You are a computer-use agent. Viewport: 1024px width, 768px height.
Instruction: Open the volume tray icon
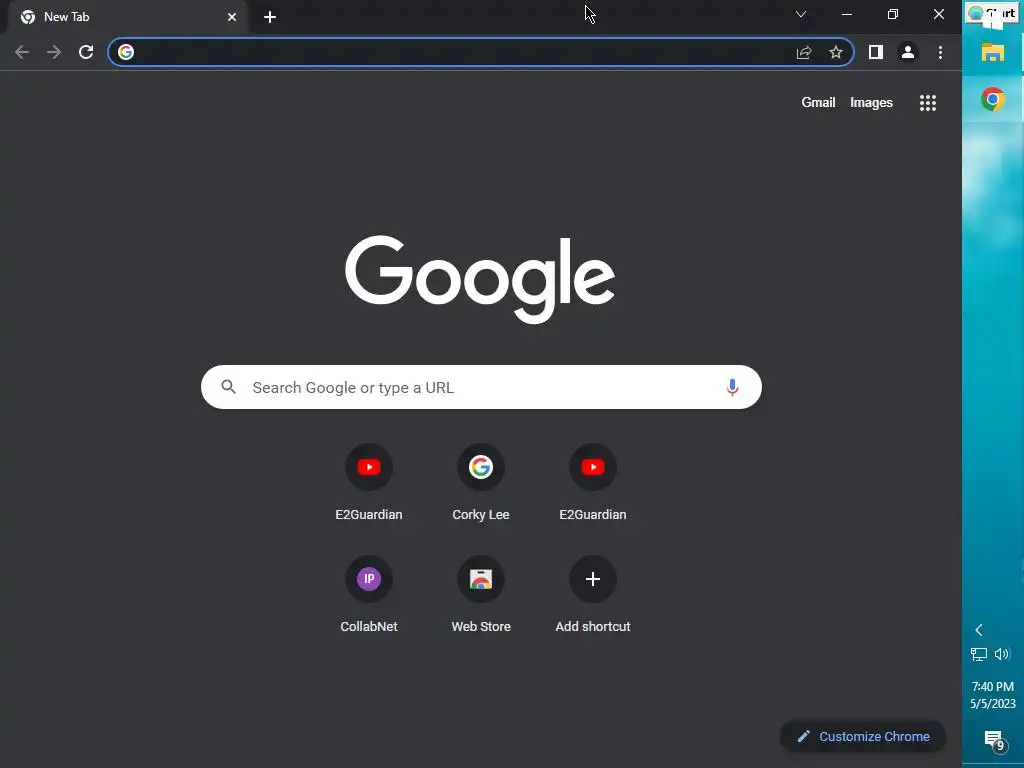[x=1002, y=654]
